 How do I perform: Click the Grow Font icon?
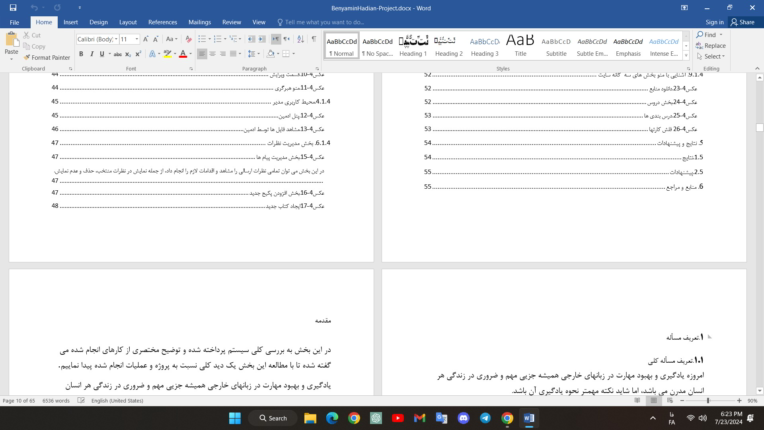[x=146, y=39]
